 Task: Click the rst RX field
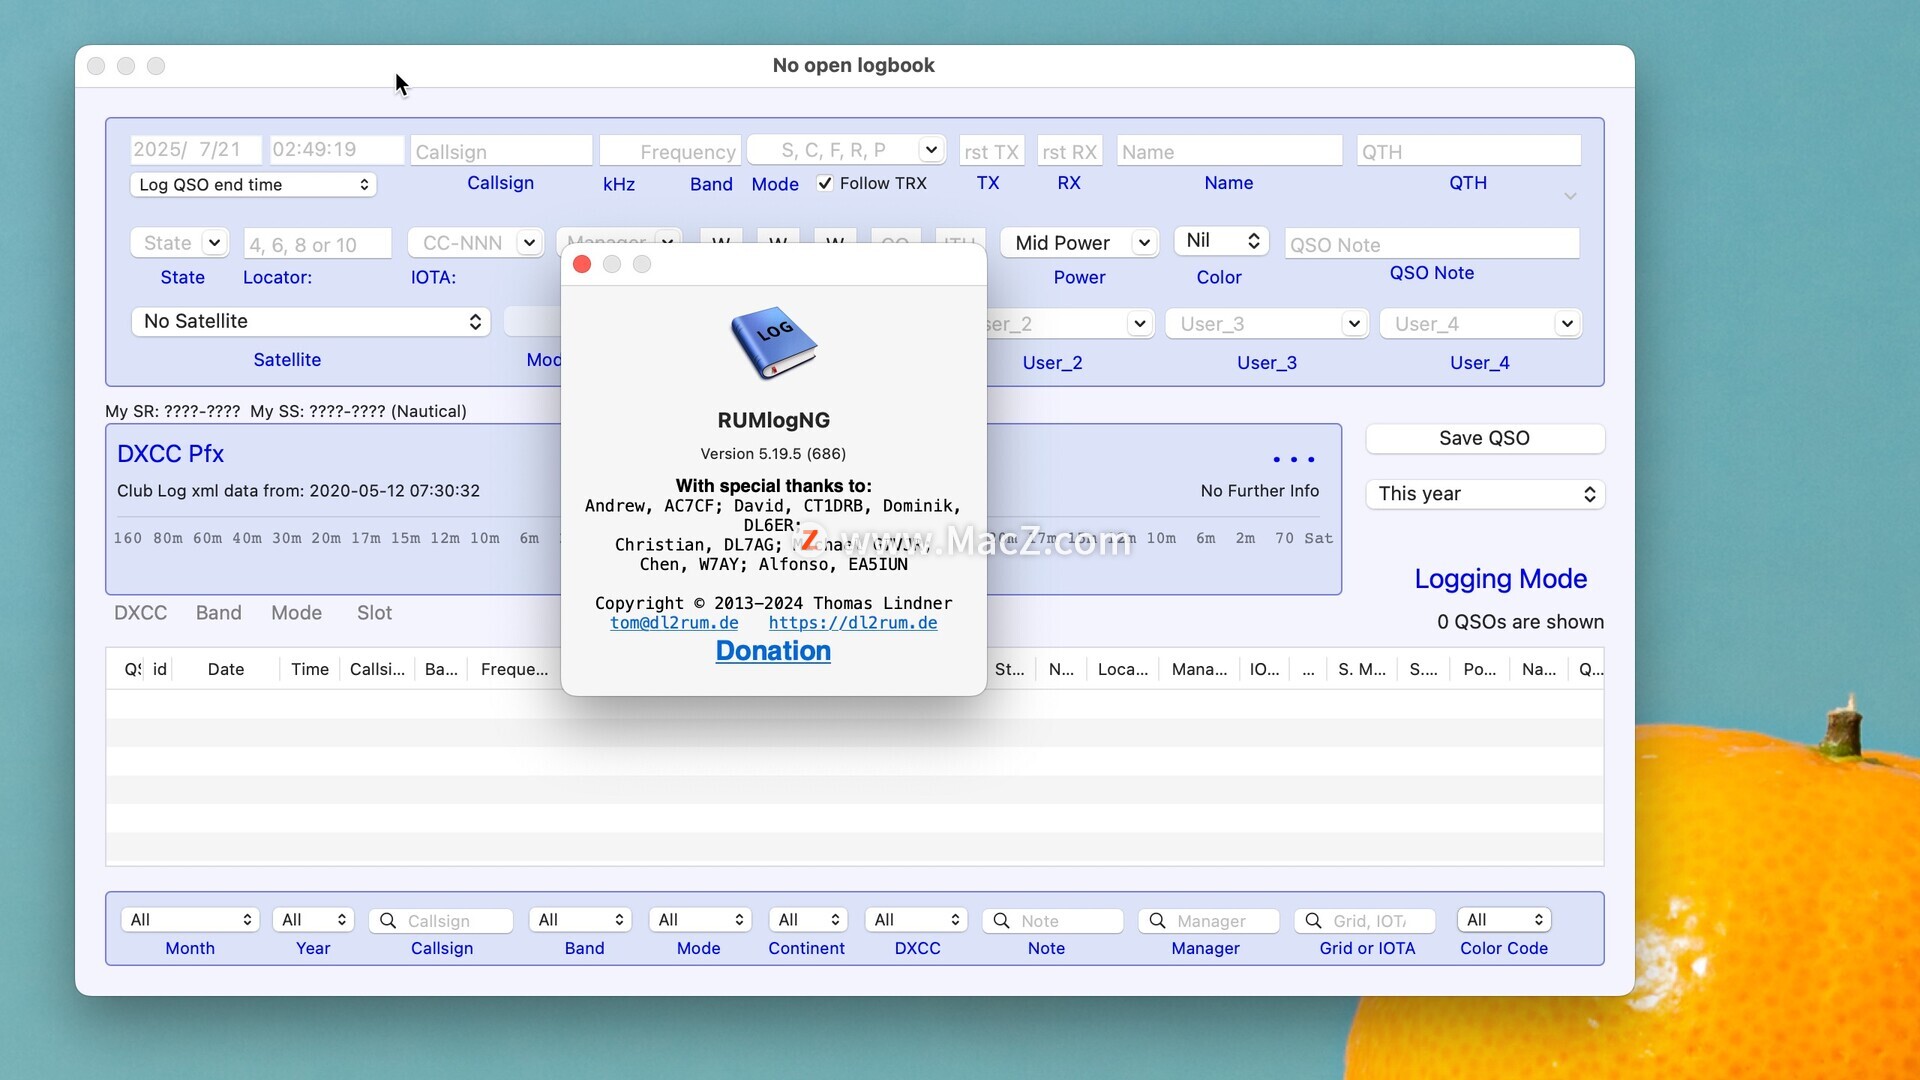click(1070, 151)
